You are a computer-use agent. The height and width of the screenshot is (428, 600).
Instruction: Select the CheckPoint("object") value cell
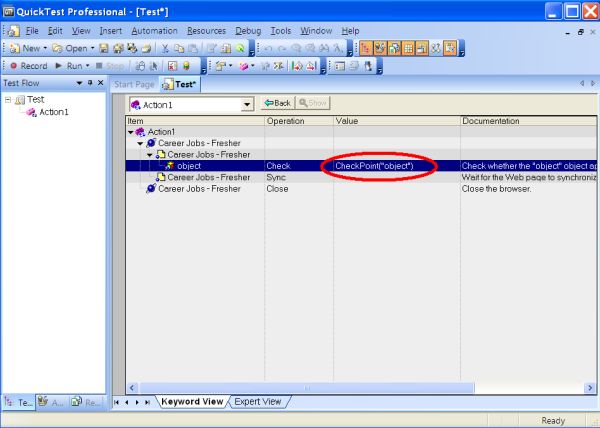pos(396,166)
